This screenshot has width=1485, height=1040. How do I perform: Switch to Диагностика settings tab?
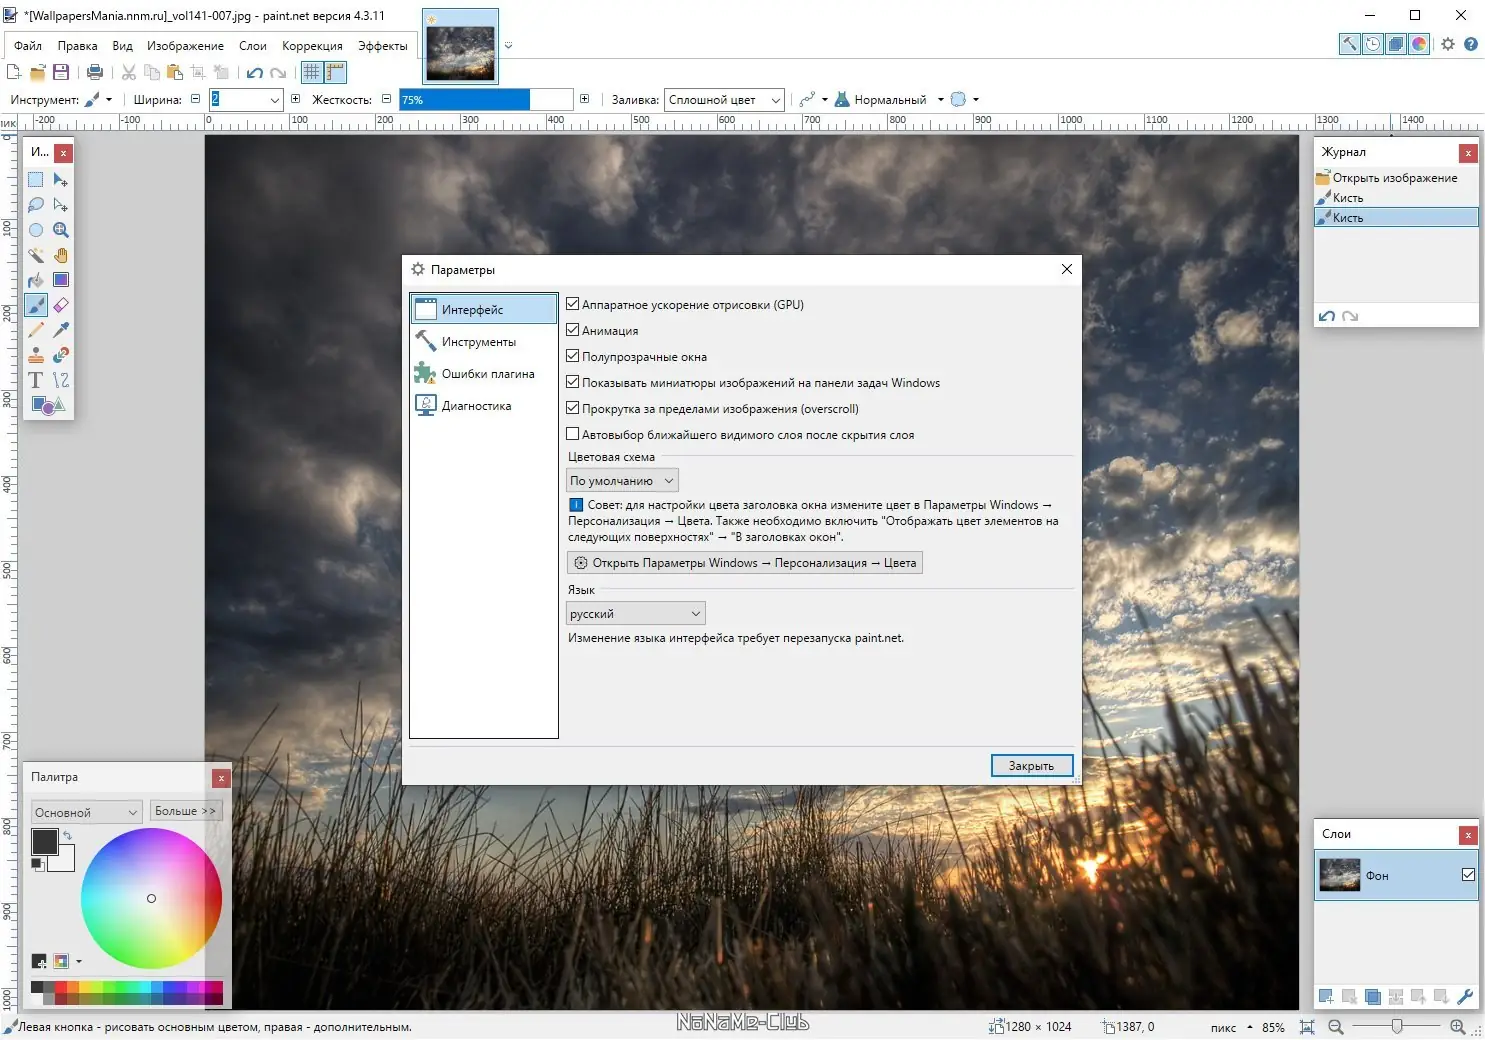coord(484,406)
